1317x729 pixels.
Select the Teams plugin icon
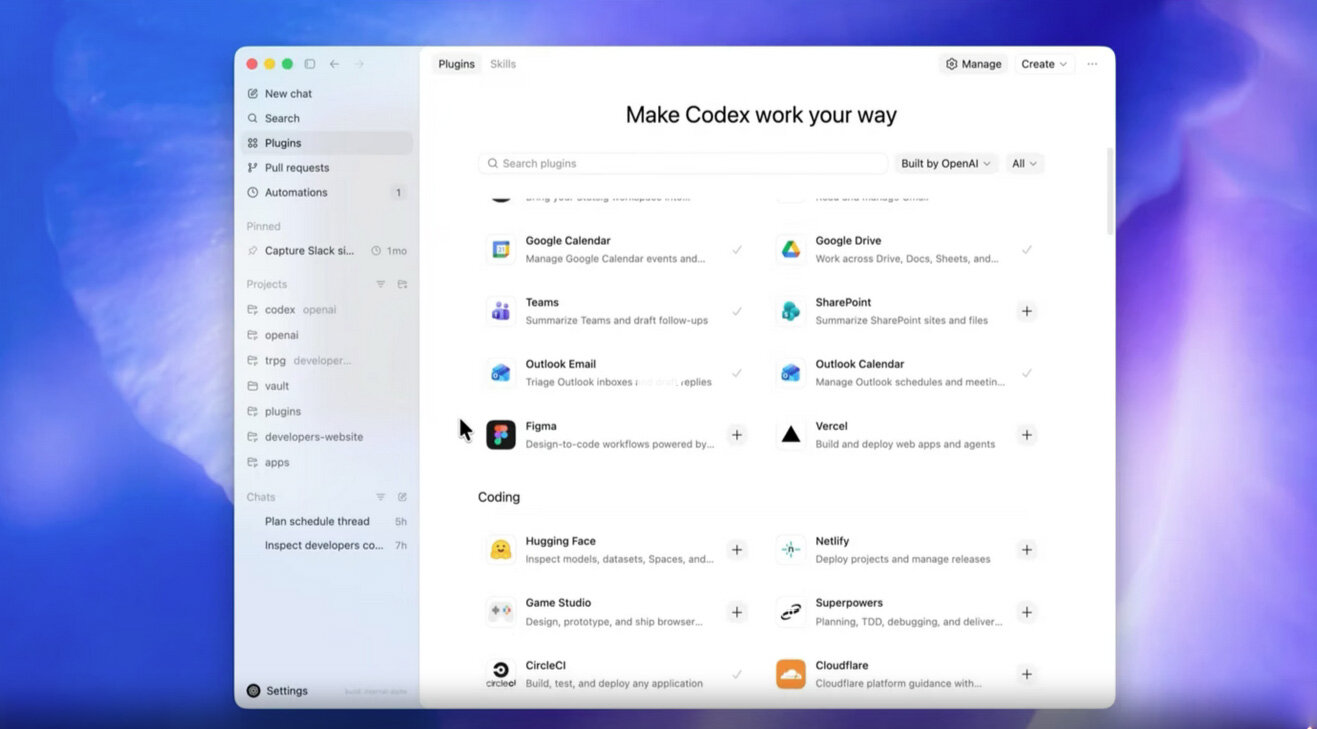pyautogui.click(x=501, y=311)
